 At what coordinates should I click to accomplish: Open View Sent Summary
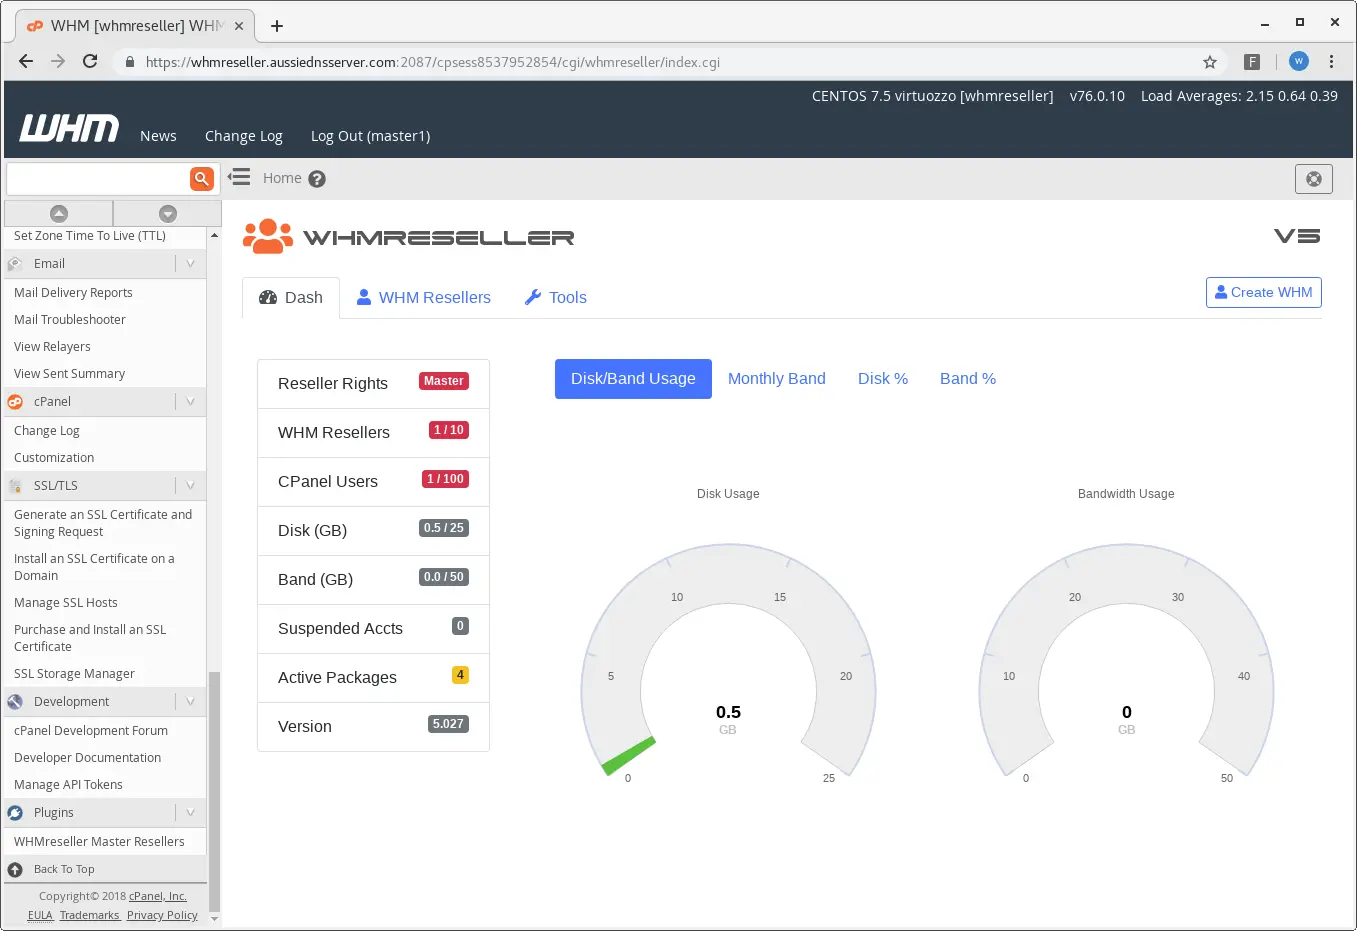(69, 374)
